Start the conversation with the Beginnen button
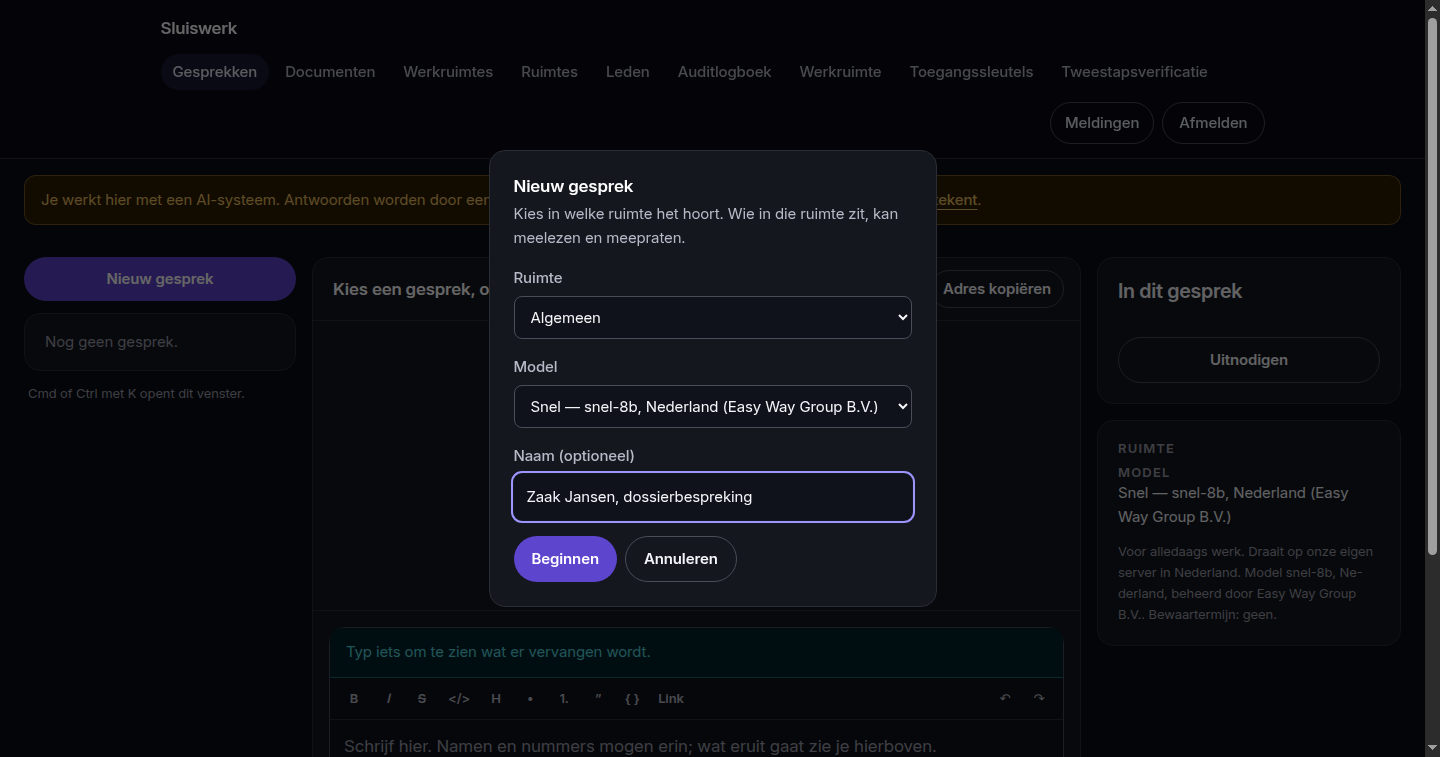 point(565,559)
